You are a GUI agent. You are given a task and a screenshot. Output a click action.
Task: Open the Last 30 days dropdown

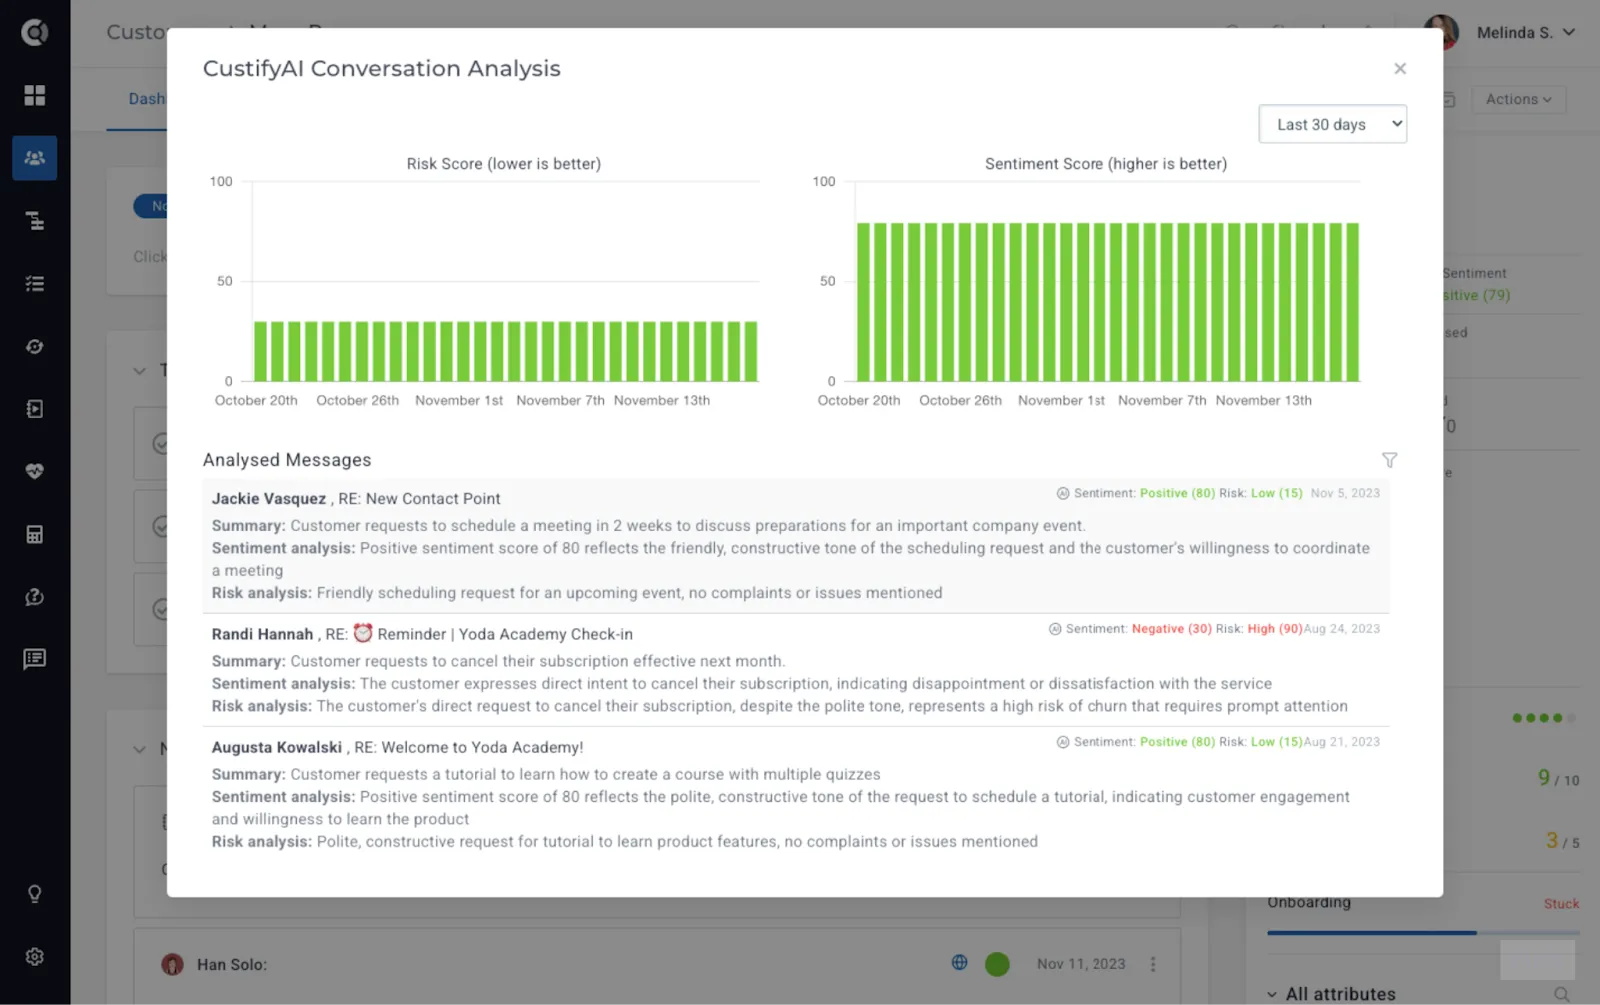click(1332, 124)
